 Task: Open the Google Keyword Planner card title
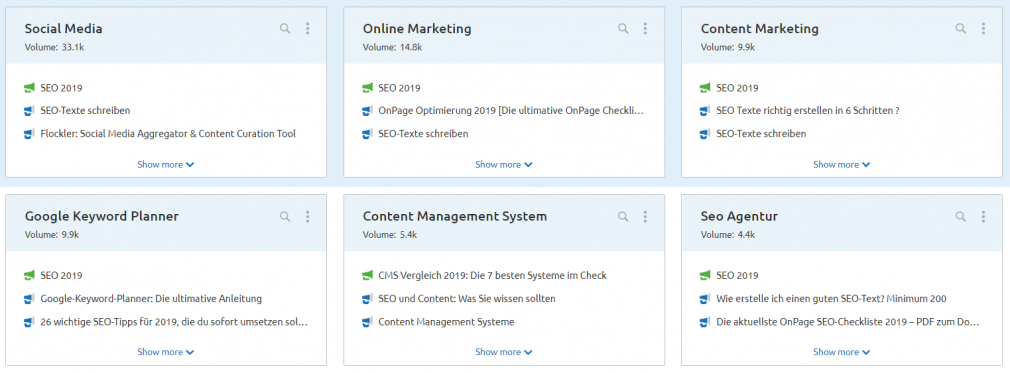click(102, 216)
